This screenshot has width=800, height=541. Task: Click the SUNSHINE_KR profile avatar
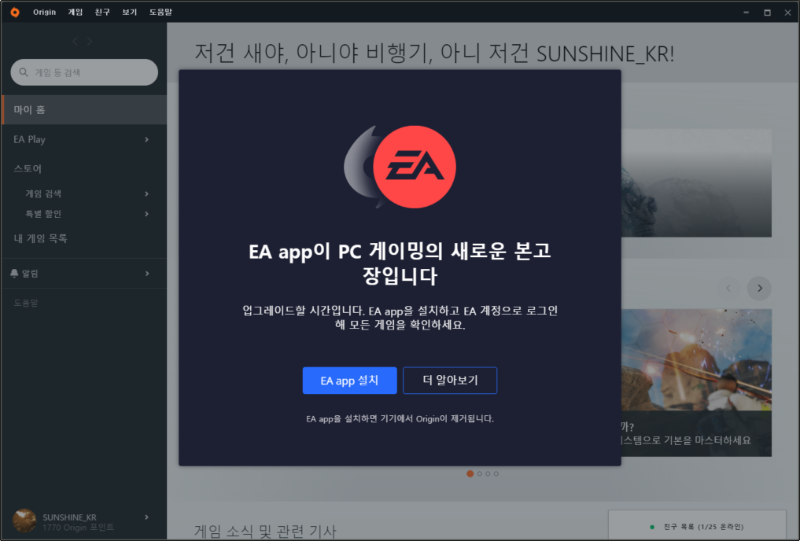(x=24, y=521)
